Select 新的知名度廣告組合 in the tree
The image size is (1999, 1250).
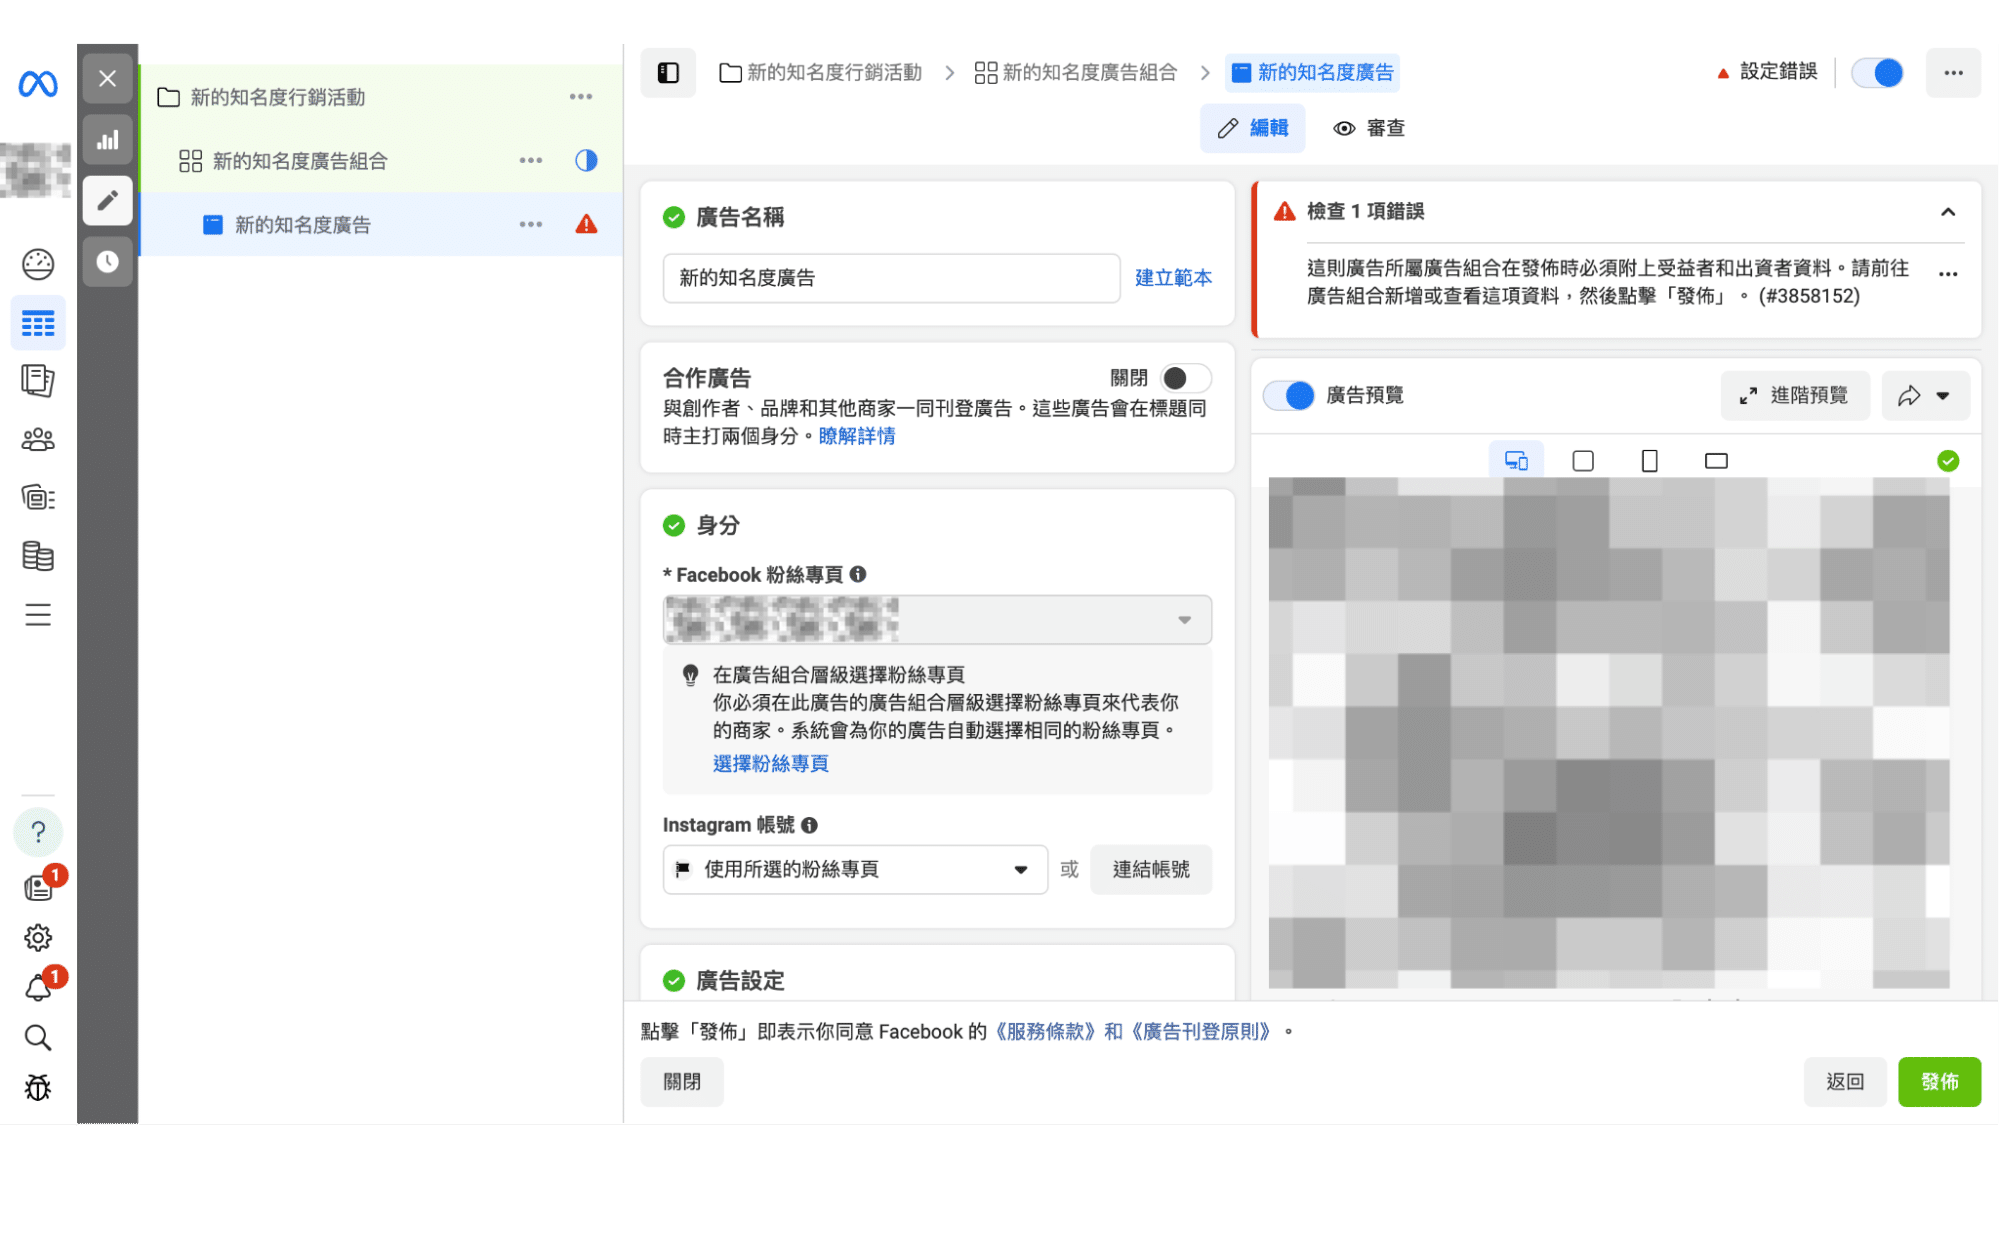pos(299,161)
